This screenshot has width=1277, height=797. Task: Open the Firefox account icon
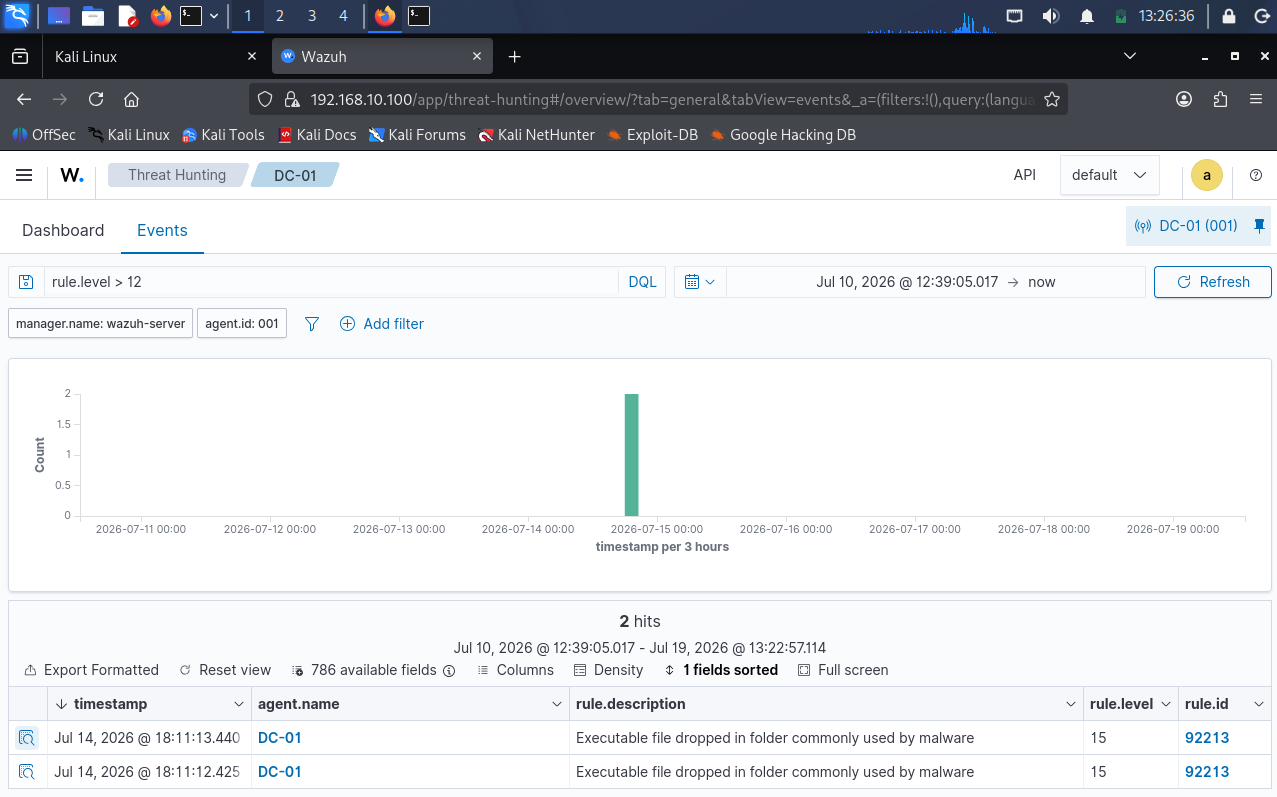pyautogui.click(x=1184, y=99)
